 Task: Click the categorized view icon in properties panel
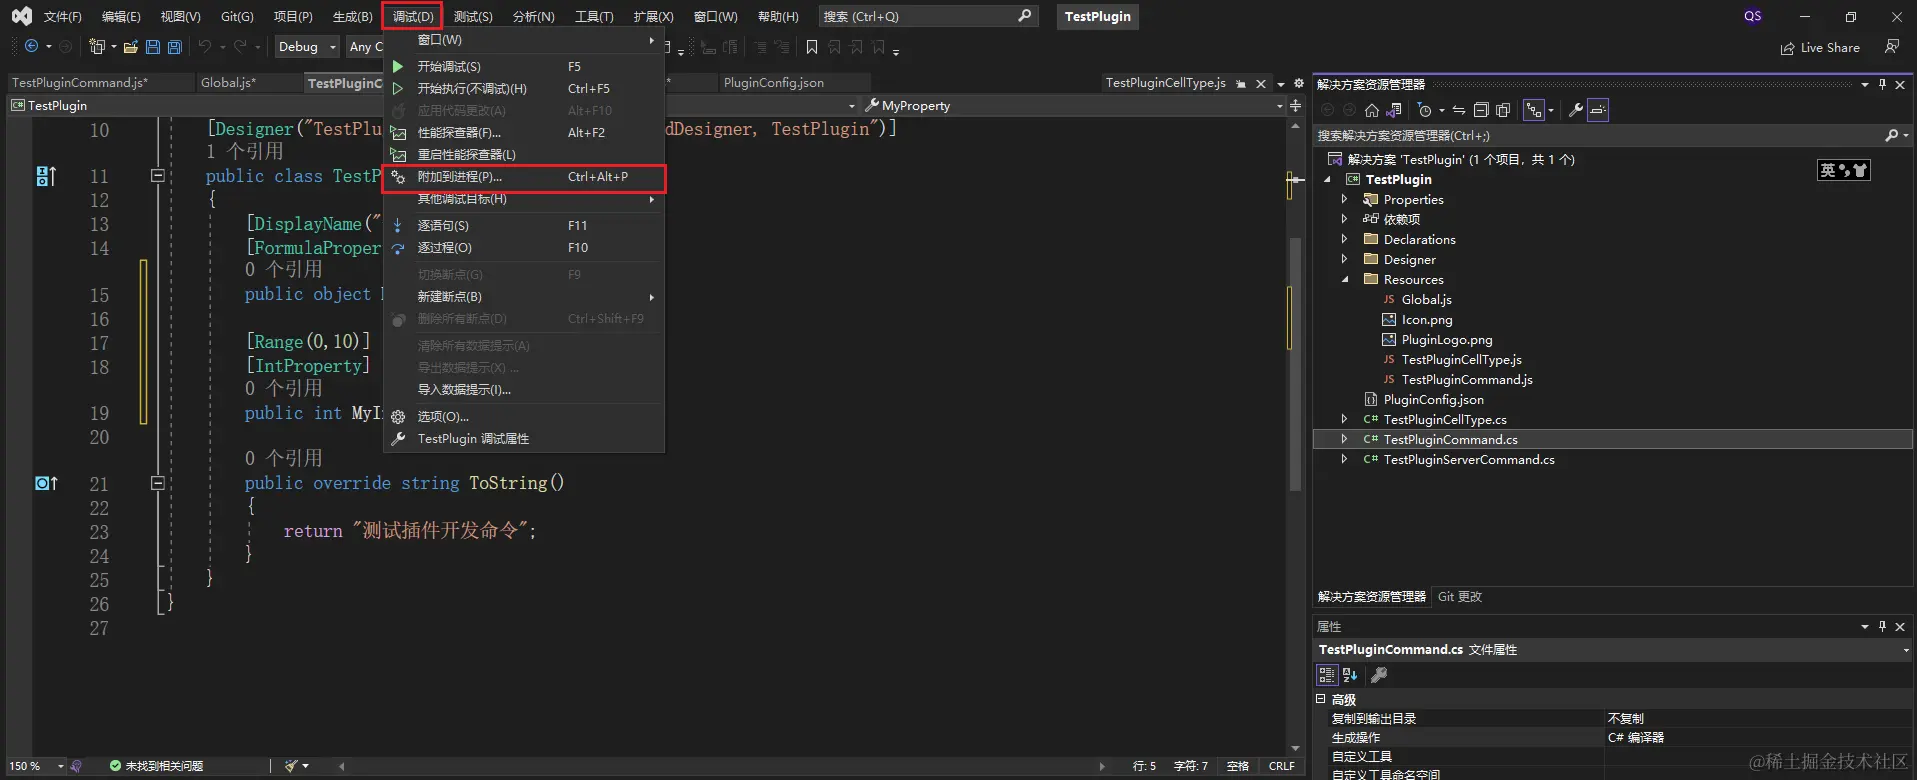pos(1327,675)
